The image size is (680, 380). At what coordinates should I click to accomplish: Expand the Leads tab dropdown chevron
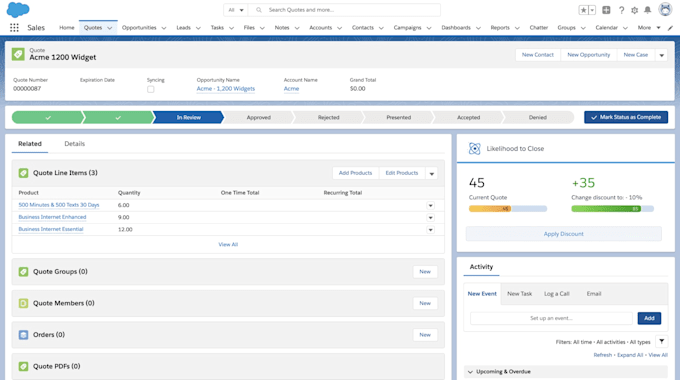point(198,28)
